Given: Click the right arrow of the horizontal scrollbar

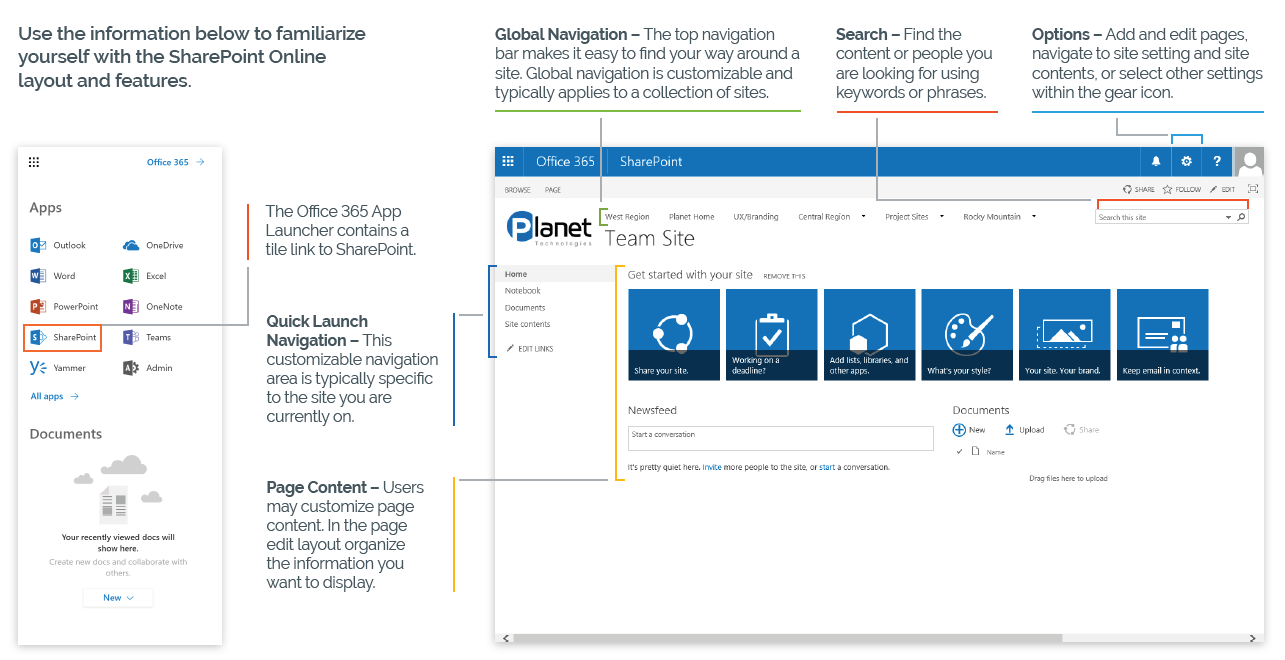Looking at the screenshot, I should coord(1253,638).
